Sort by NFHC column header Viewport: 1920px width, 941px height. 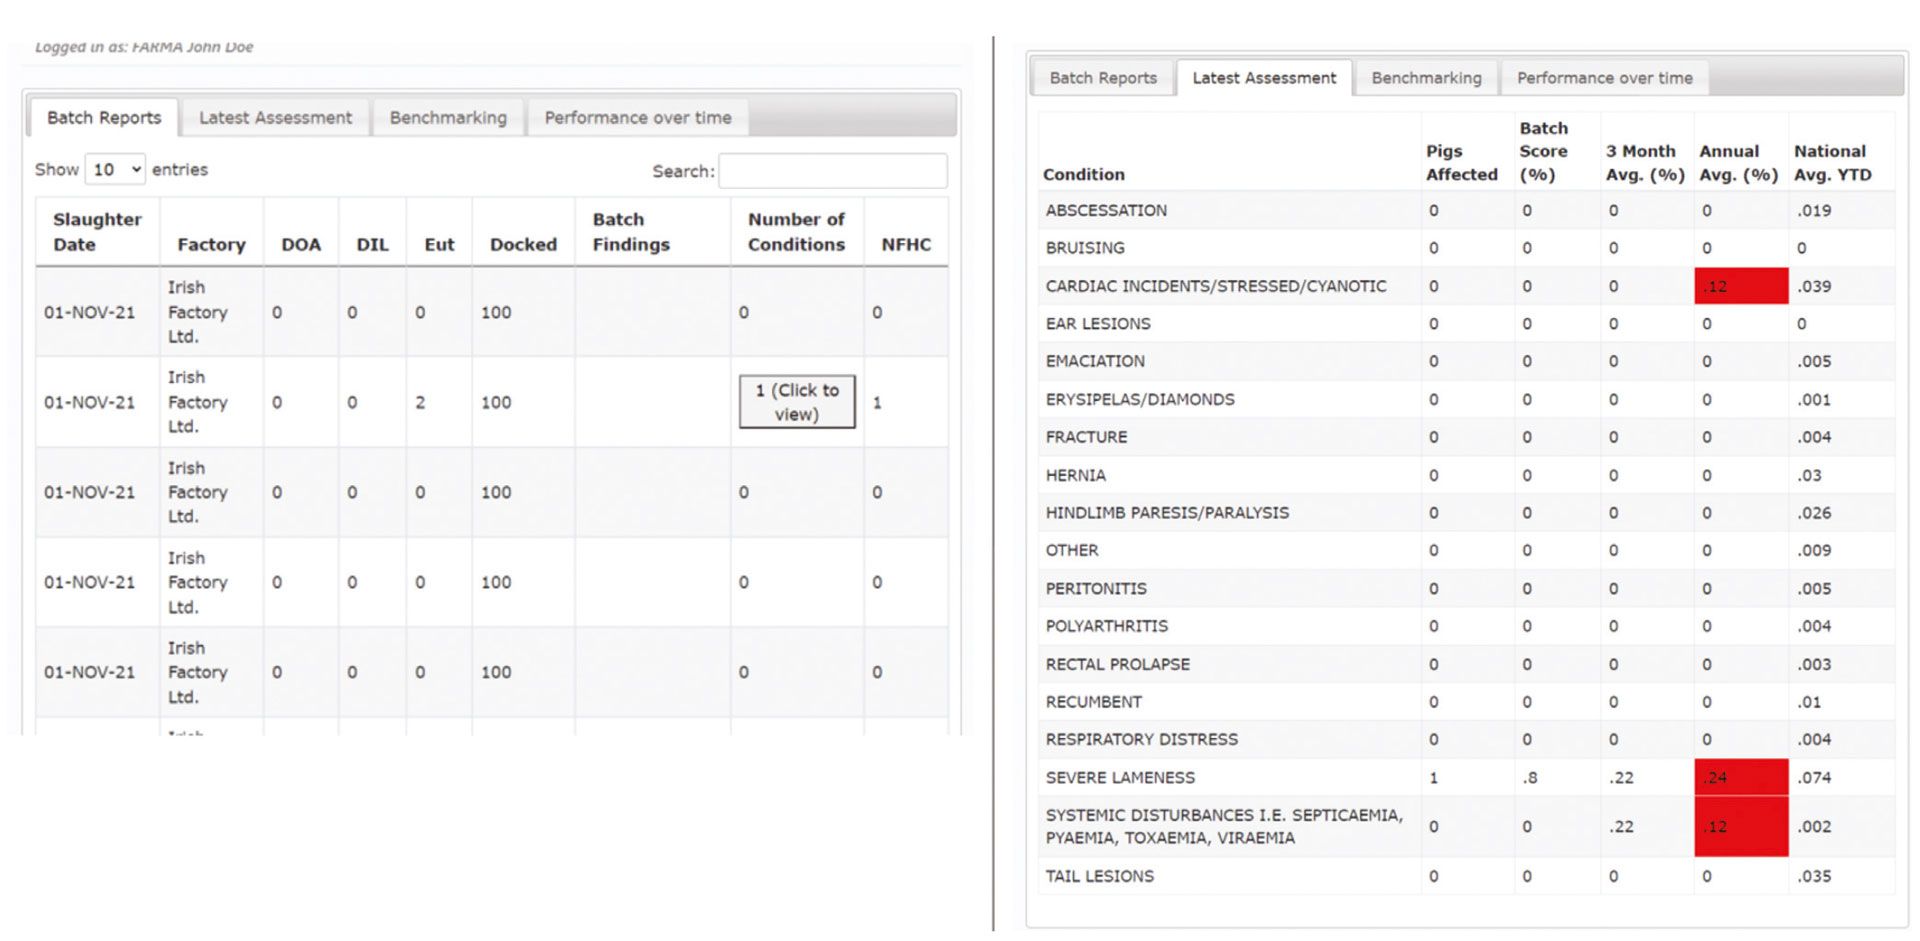click(x=906, y=232)
